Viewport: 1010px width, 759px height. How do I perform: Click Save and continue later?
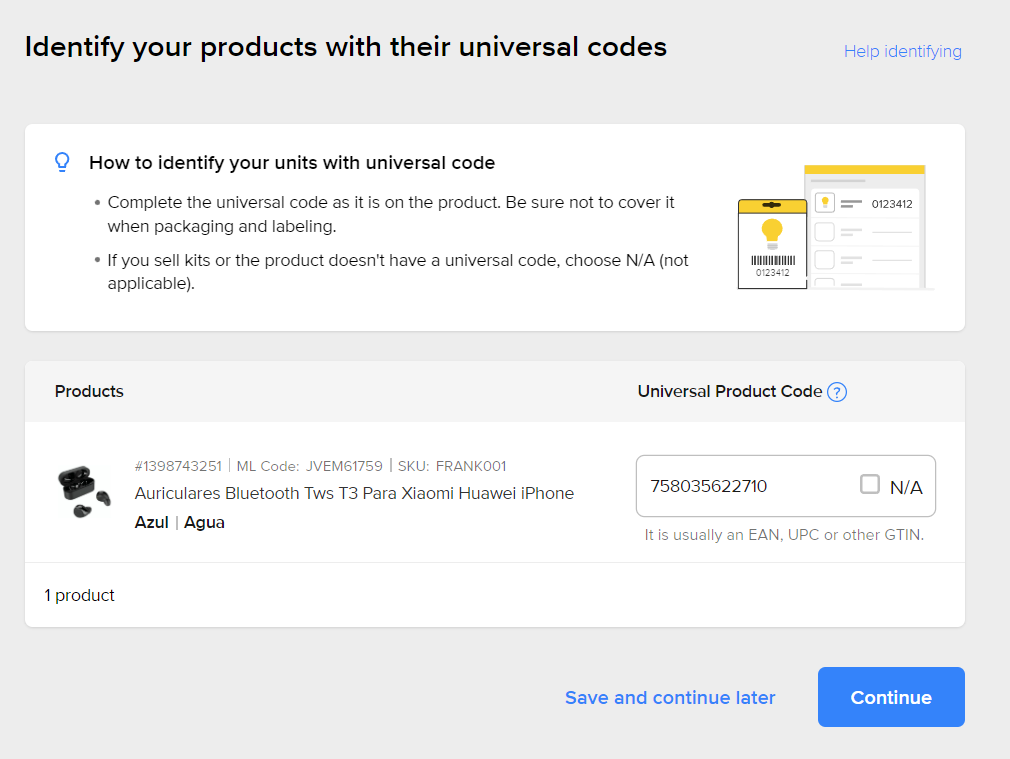670,697
